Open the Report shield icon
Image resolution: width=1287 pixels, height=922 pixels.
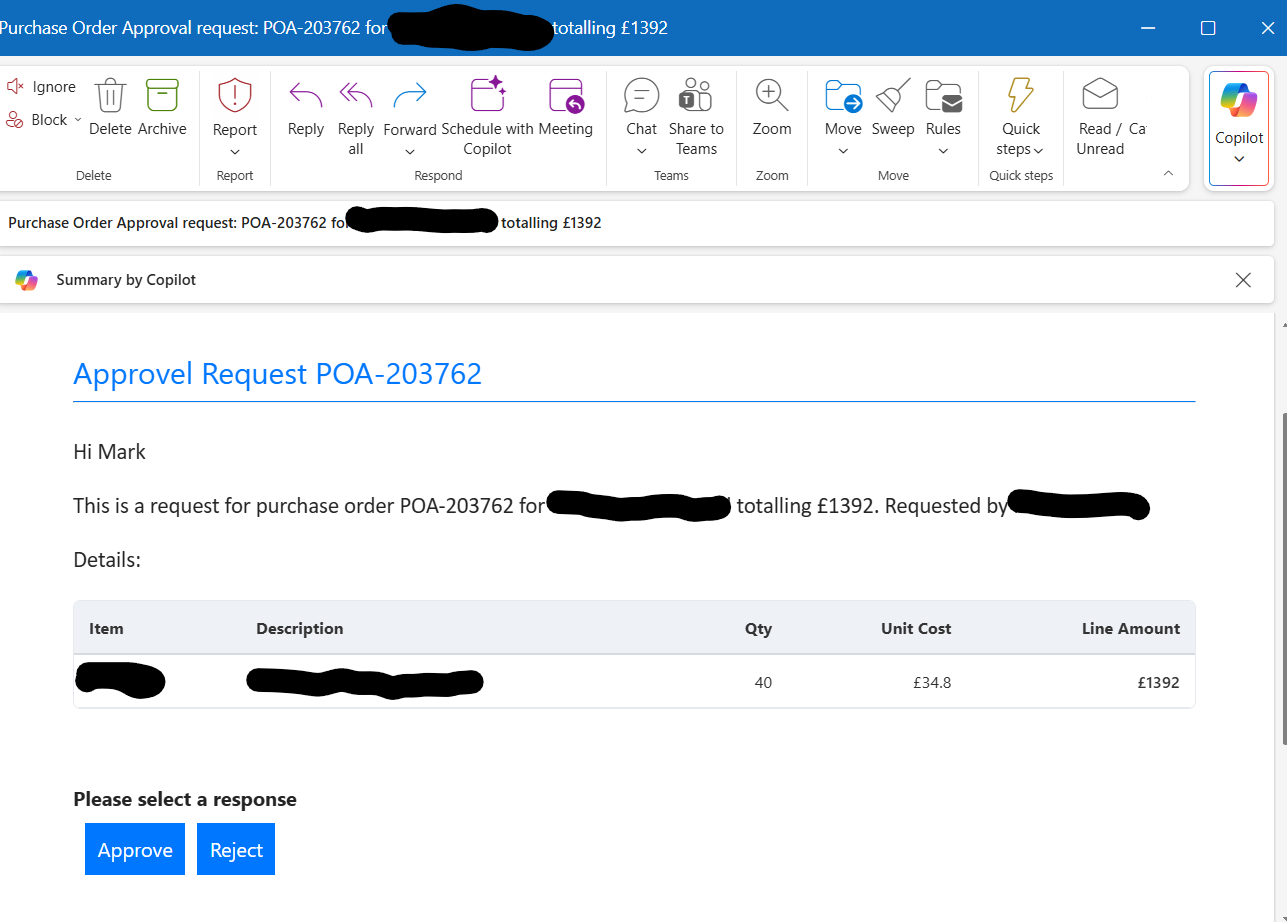pyautogui.click(x=235, y=96)
